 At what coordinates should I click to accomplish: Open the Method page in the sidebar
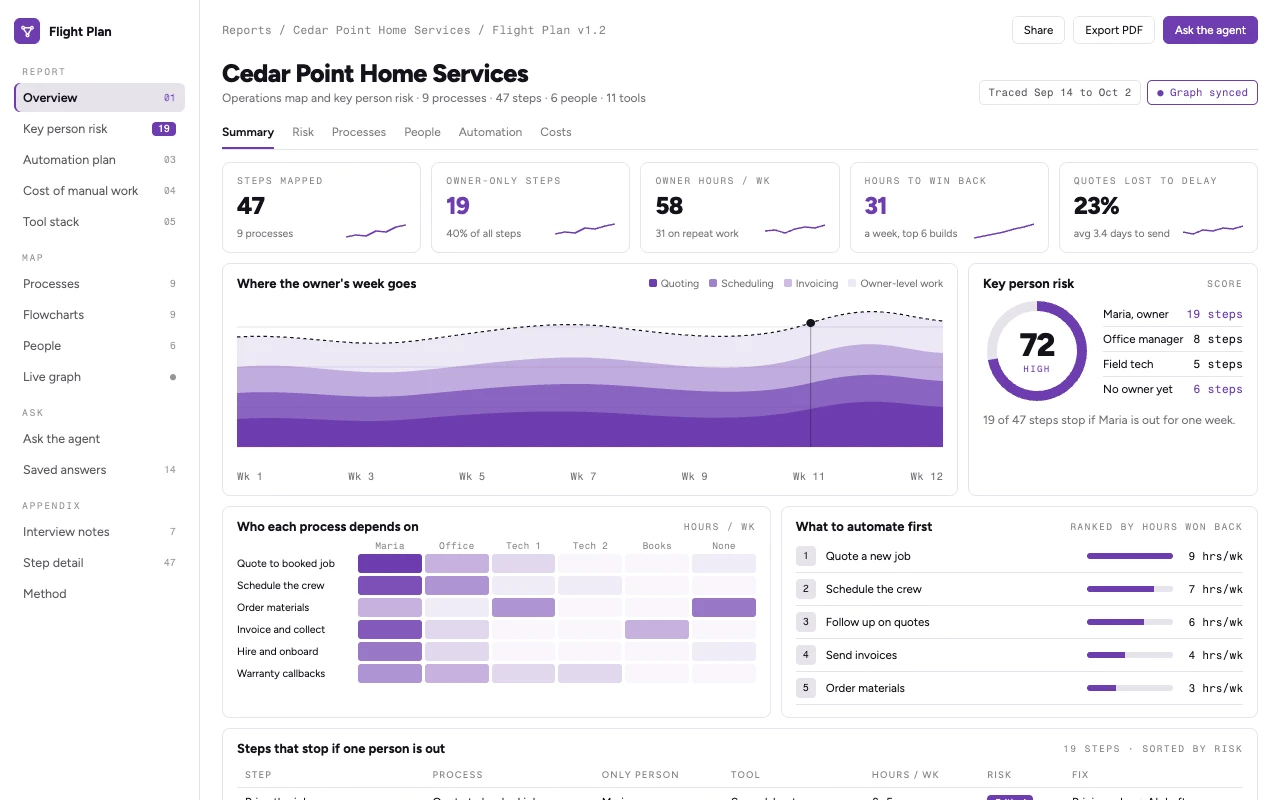(100, 594)
